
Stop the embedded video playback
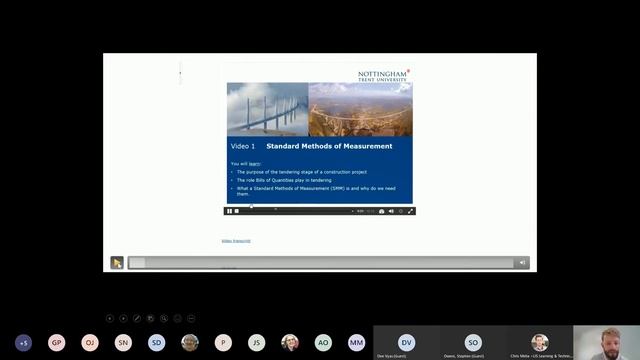tap(237, 211)
